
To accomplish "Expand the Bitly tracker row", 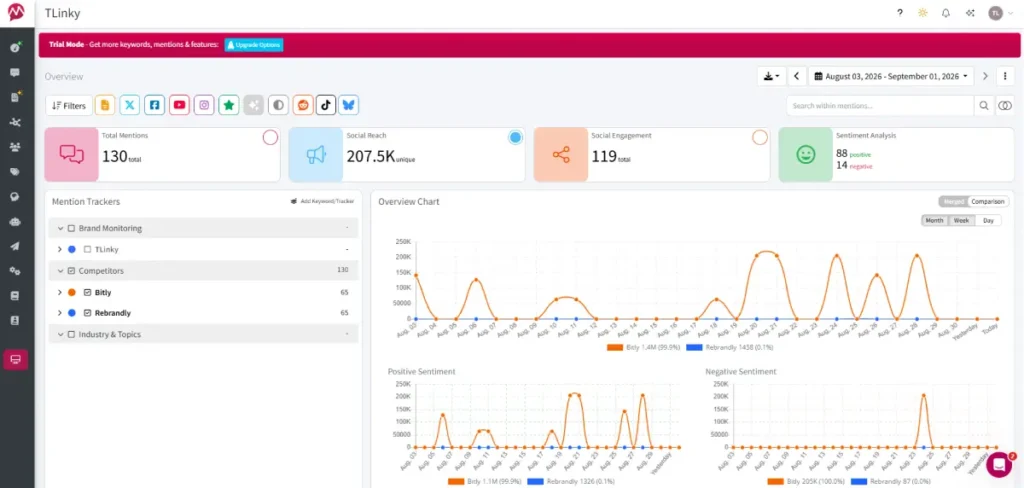I will tap(59, 293).
